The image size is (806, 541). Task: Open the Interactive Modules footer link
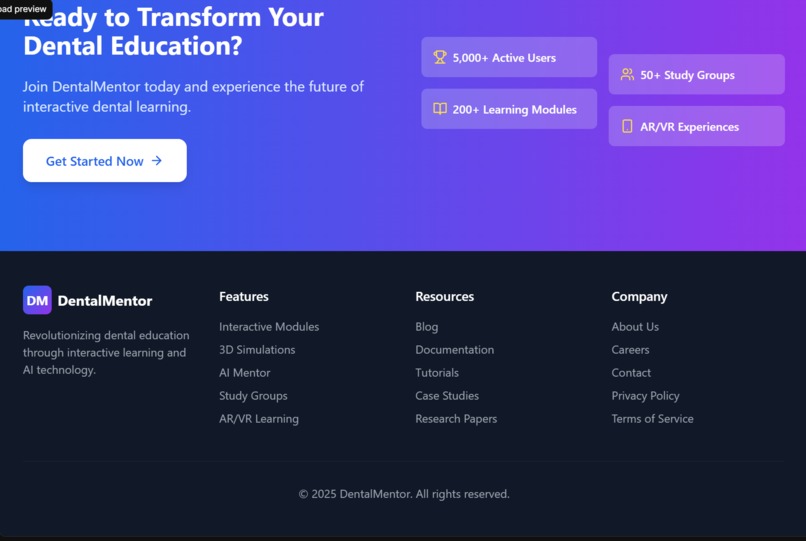point(269,327)
